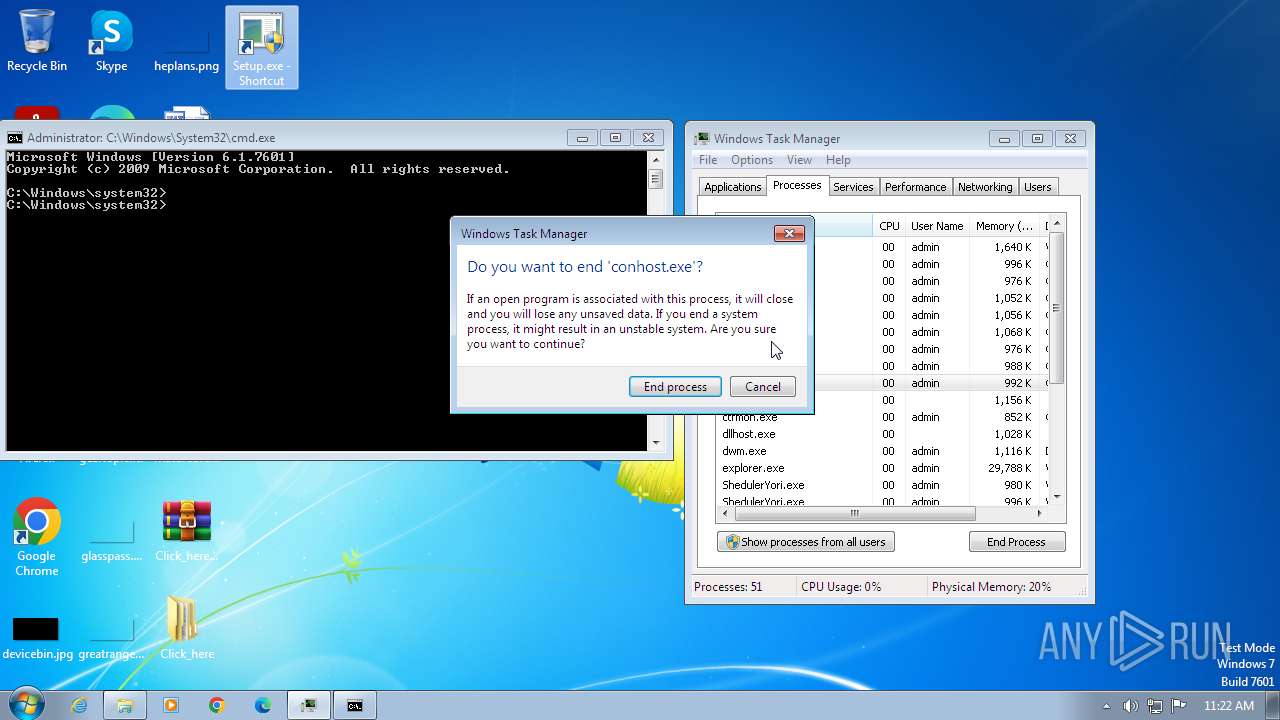Viewport: 1280px width, 720px height.
Task: Open the Performance tab
Action: click(x=915, y=187)
